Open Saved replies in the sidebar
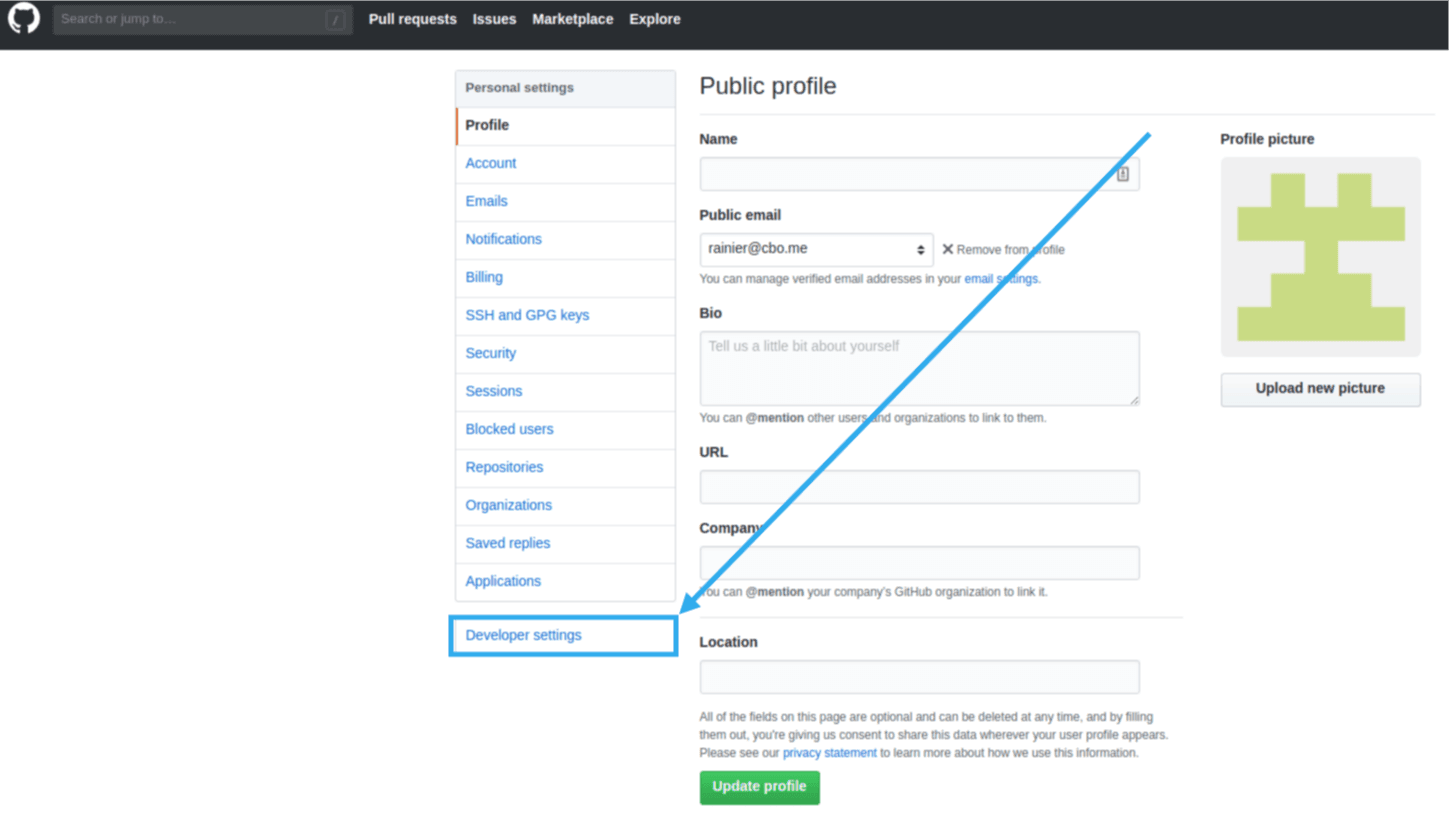The image size is (1449, 825). 565,544
